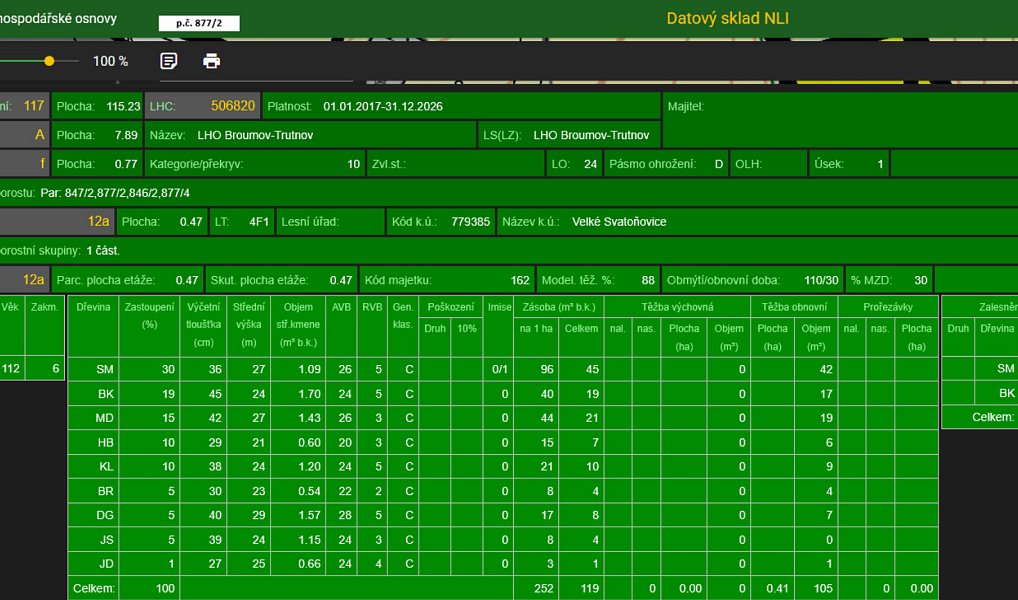
Task: Click the Kategorie/překryv field
Action: click(254, 164)
